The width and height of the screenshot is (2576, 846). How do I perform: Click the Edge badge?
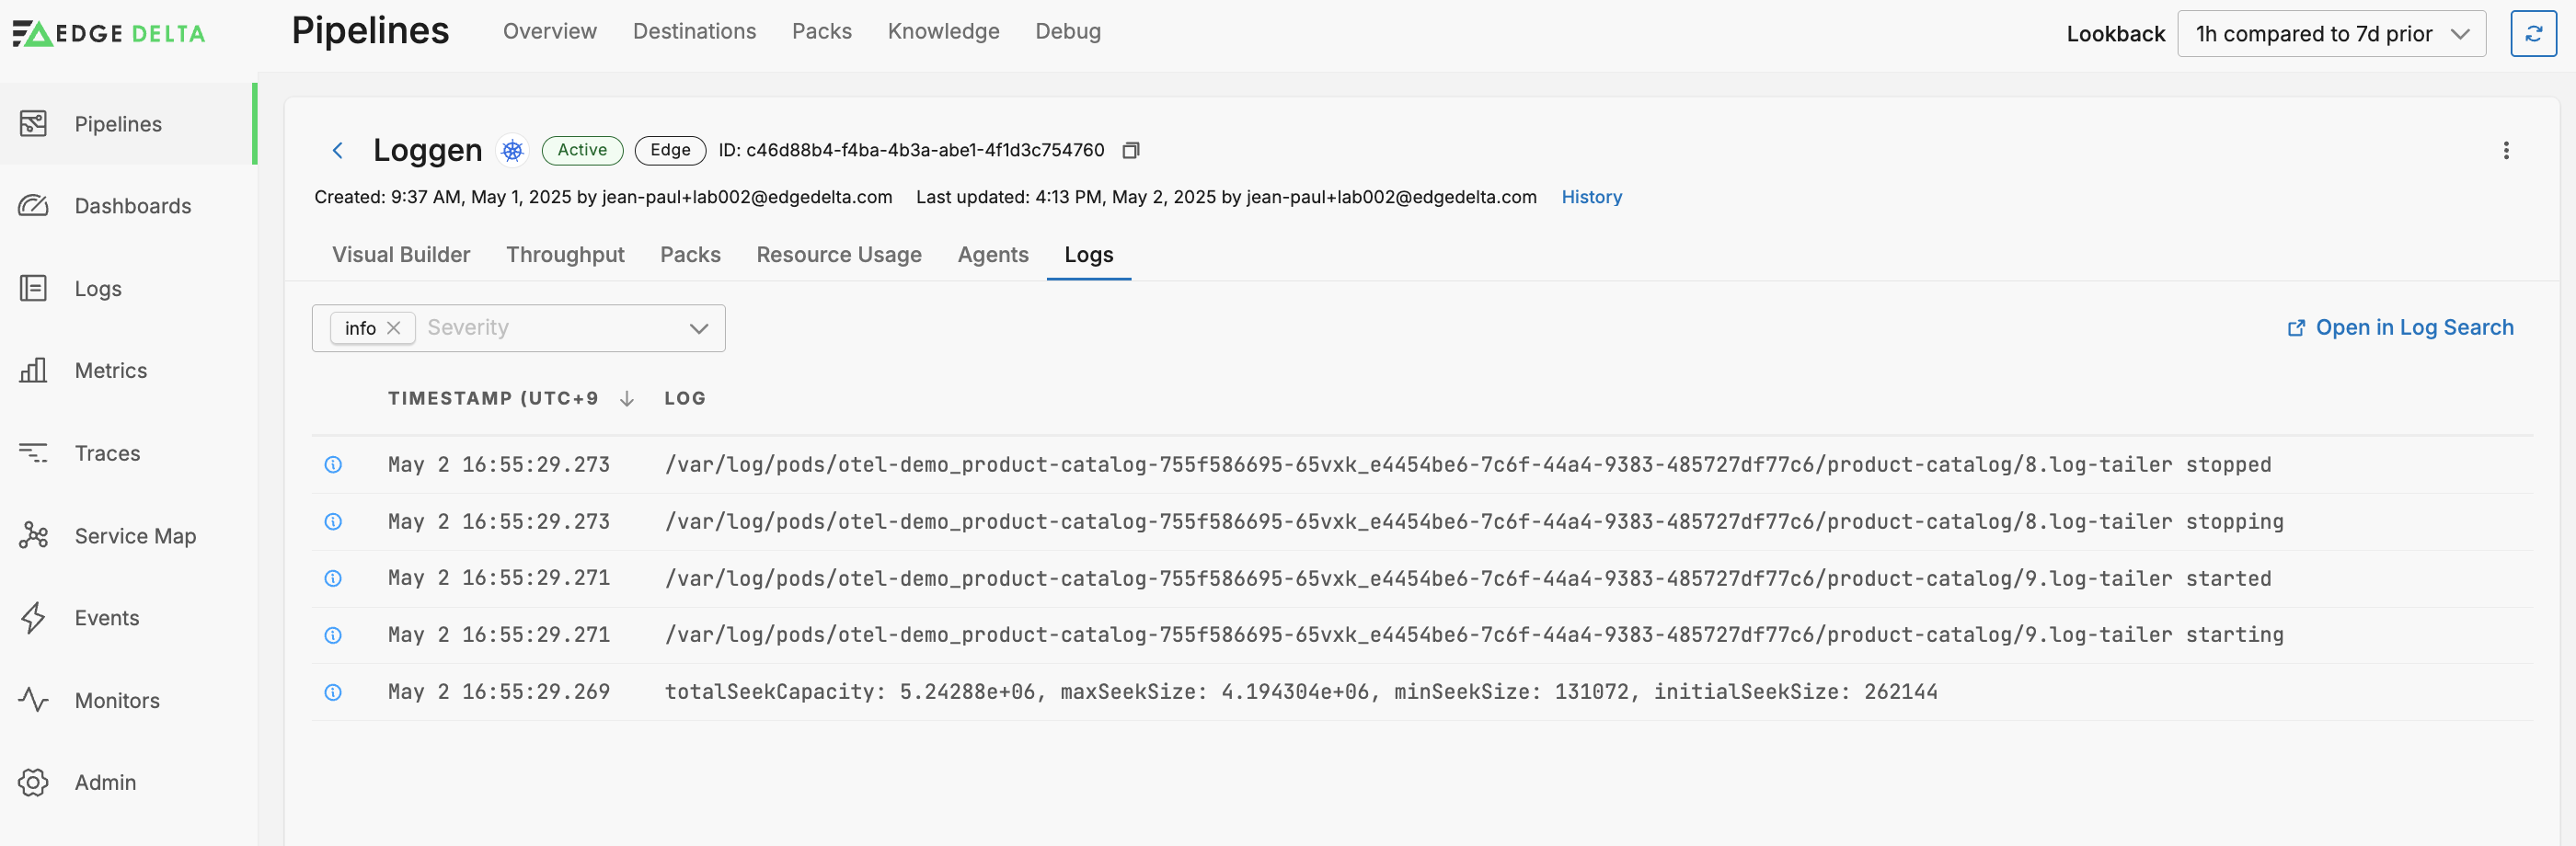click(670, 150)
